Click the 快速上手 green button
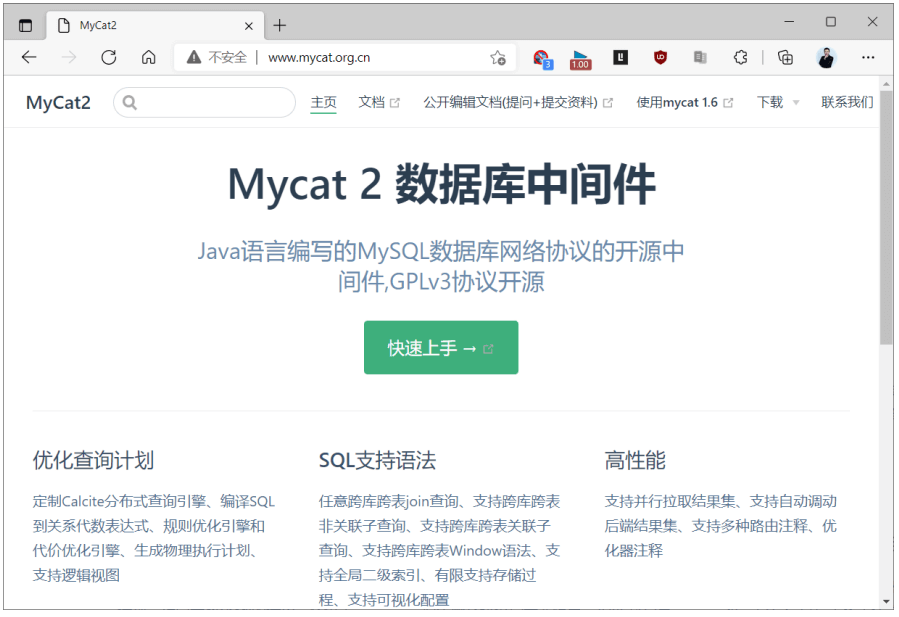This screenshot has height=617, width=899. click(441, 347)
